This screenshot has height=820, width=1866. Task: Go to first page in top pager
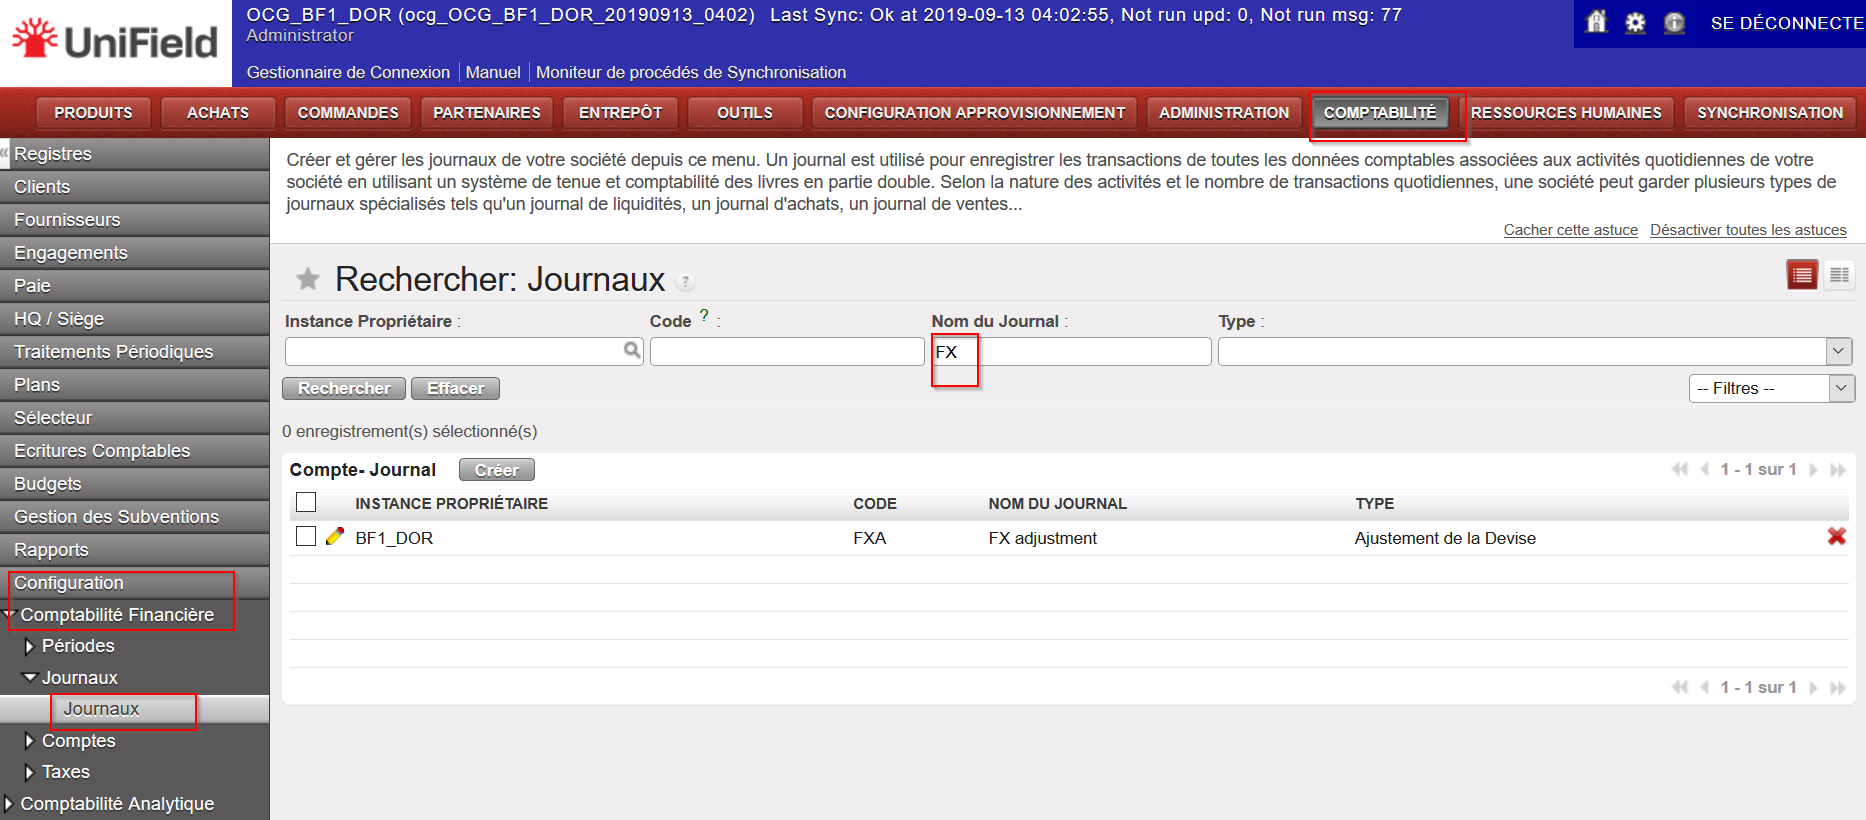pyautogui.click(x=1680, y=469)
